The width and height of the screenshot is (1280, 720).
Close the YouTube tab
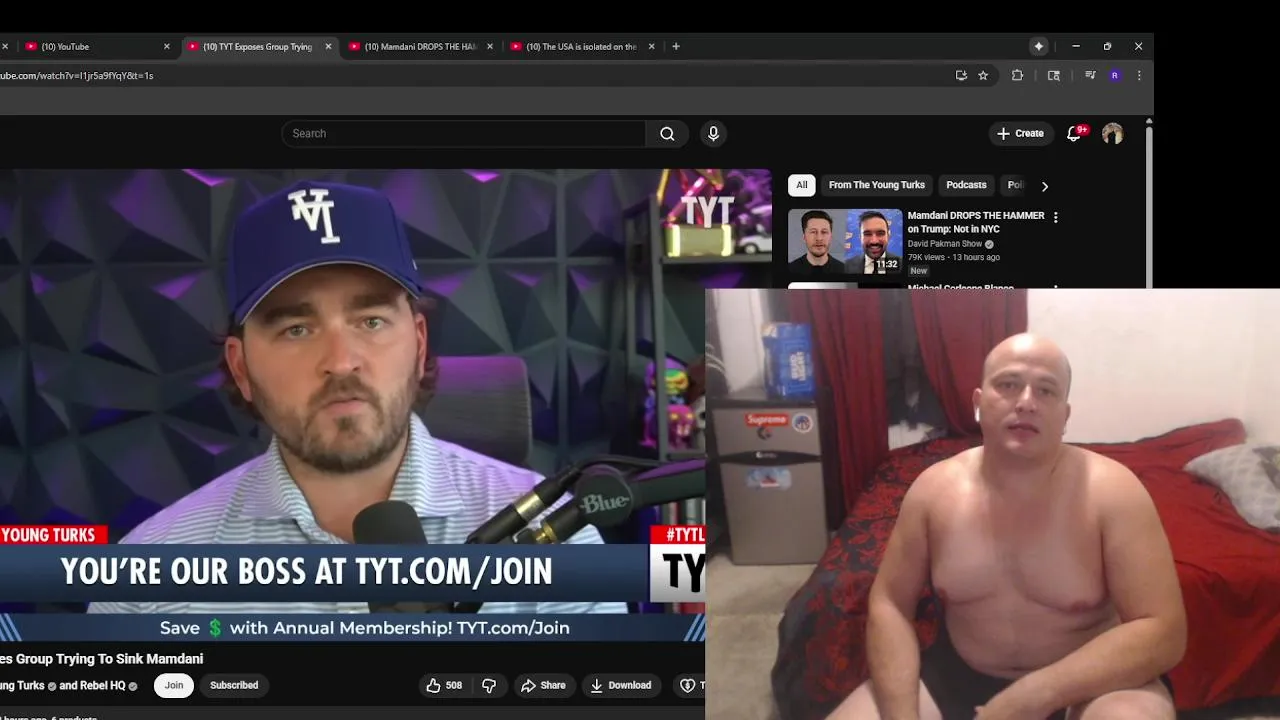pyautogui.click(x=167, y=46)
